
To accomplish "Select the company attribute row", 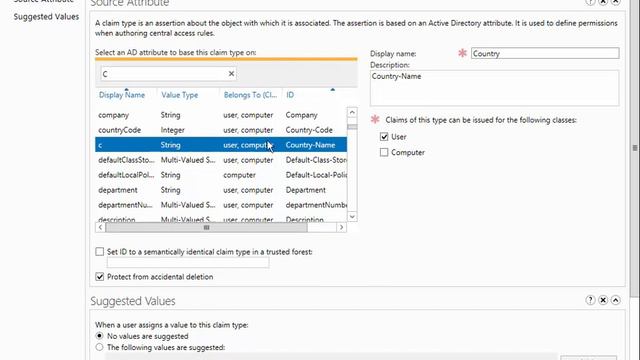I will [x=221, y=115].
